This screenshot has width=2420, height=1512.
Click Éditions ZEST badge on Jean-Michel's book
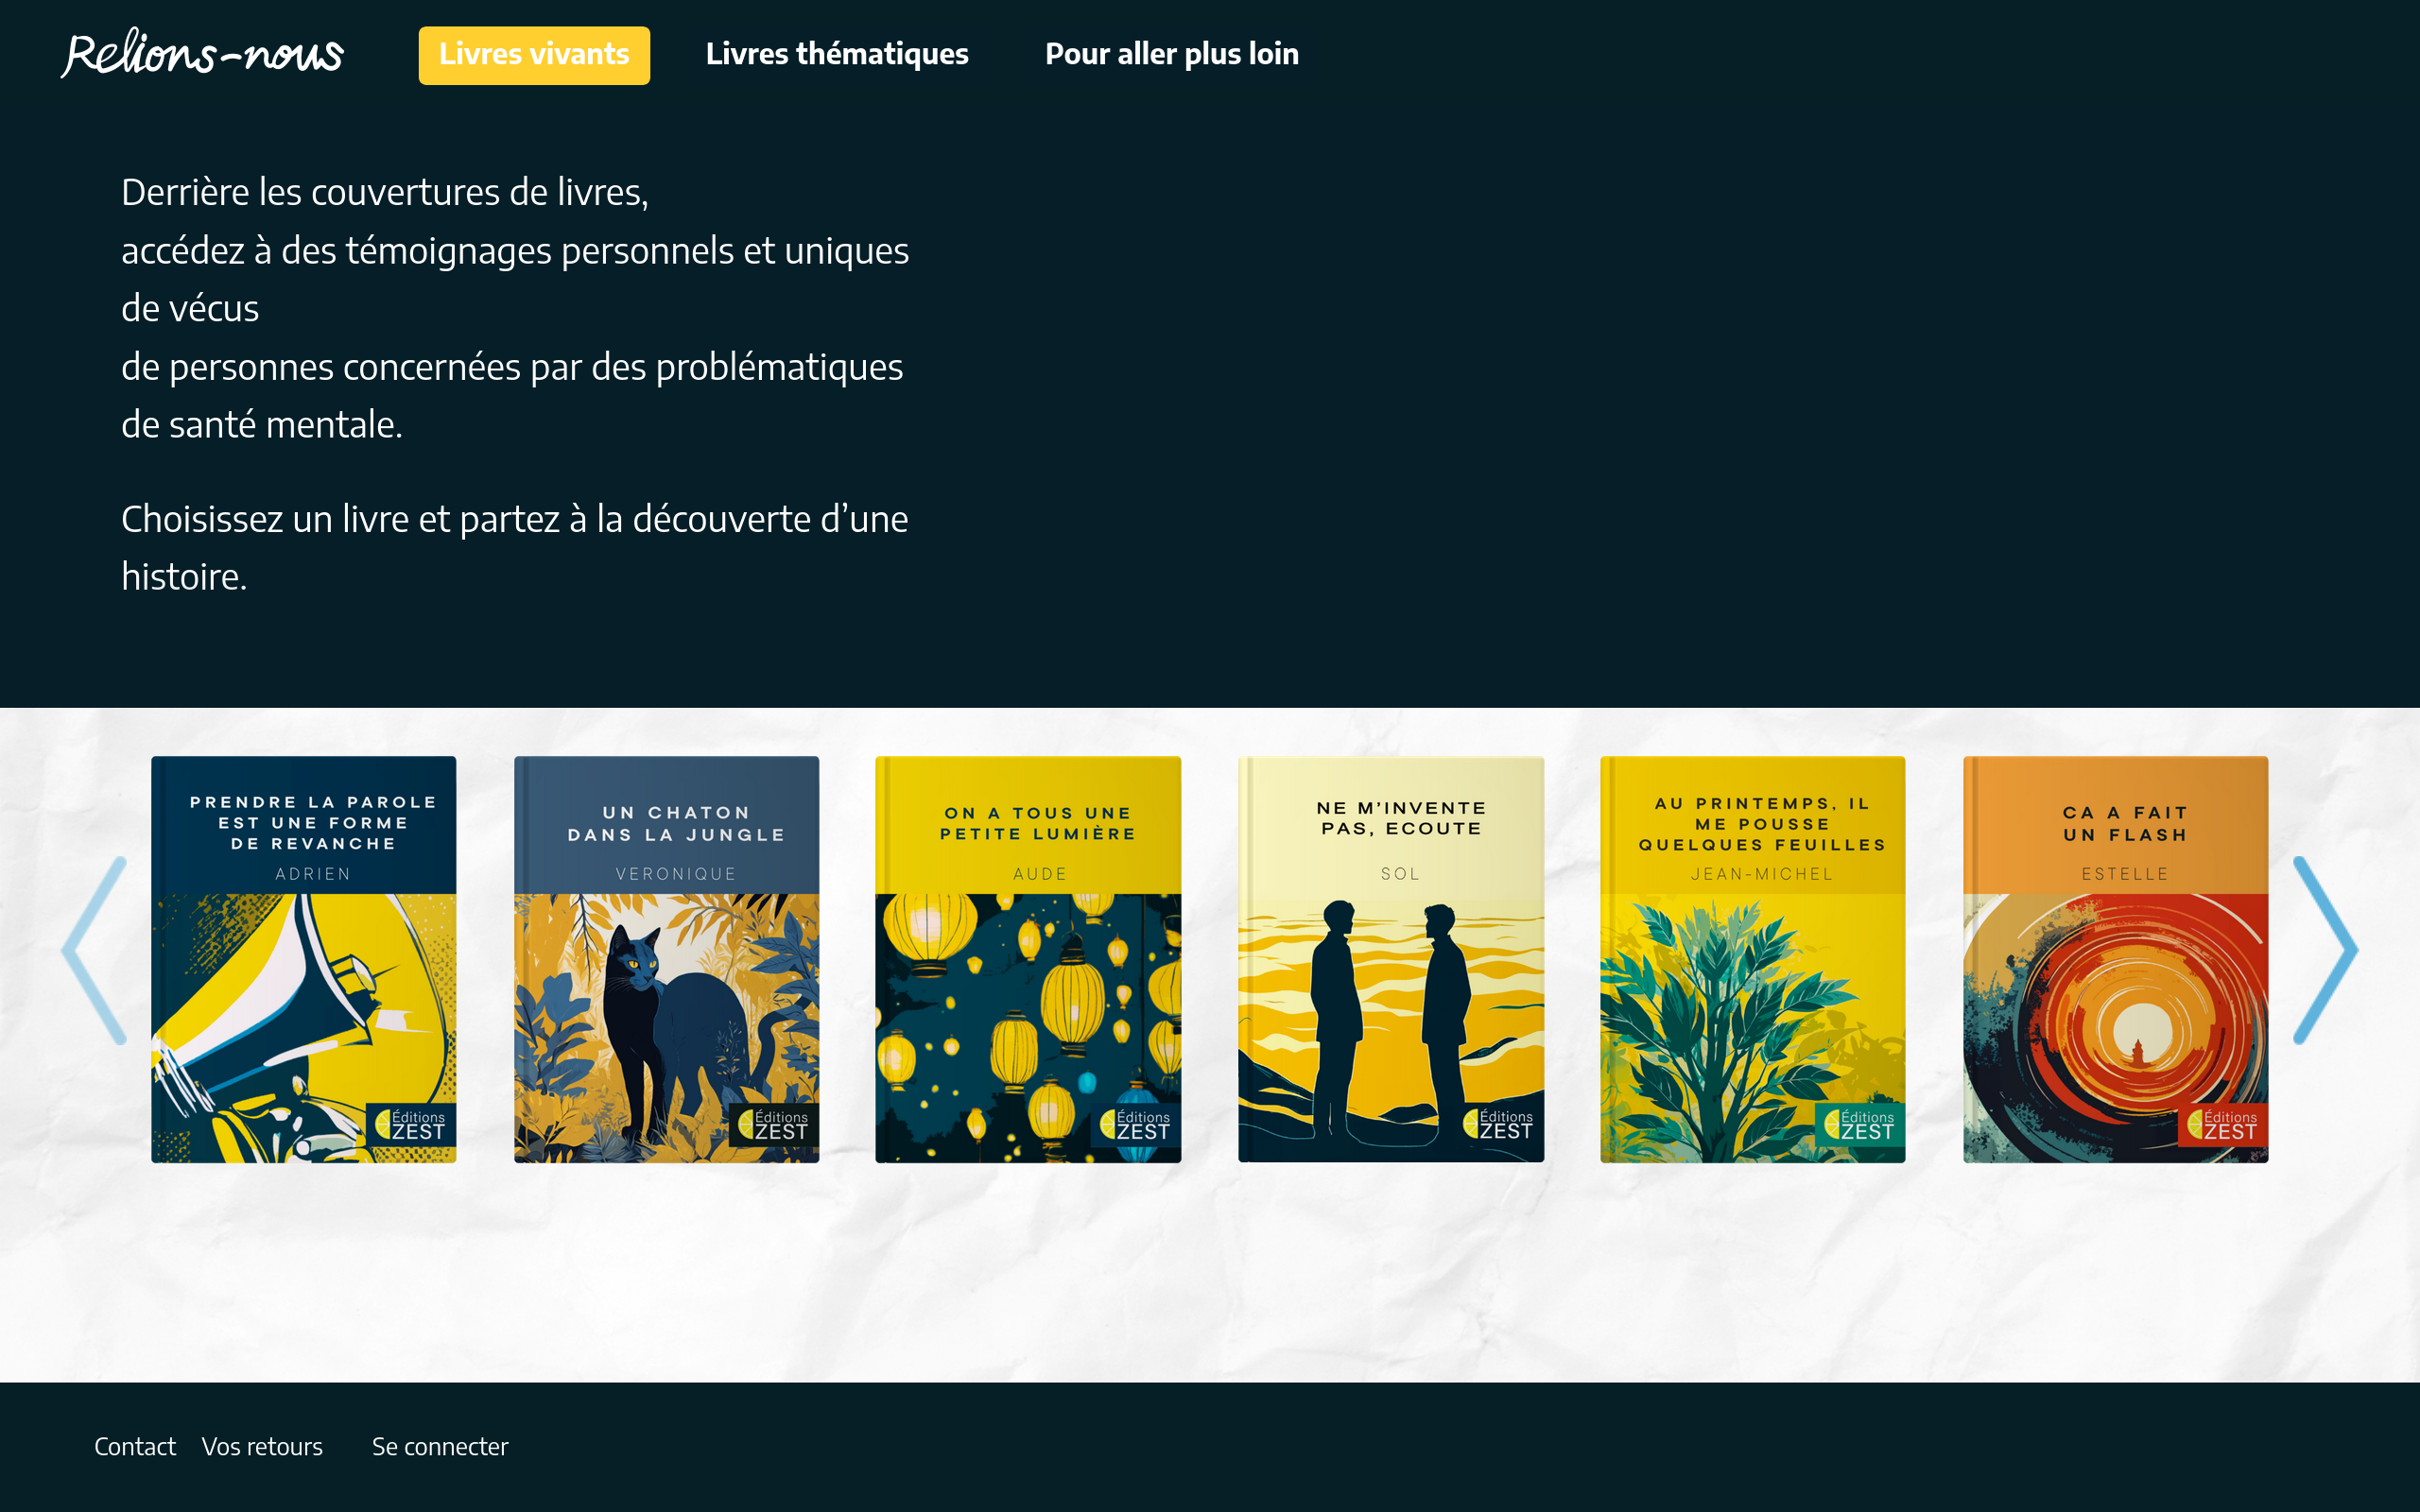[x=1860, y=1125]
